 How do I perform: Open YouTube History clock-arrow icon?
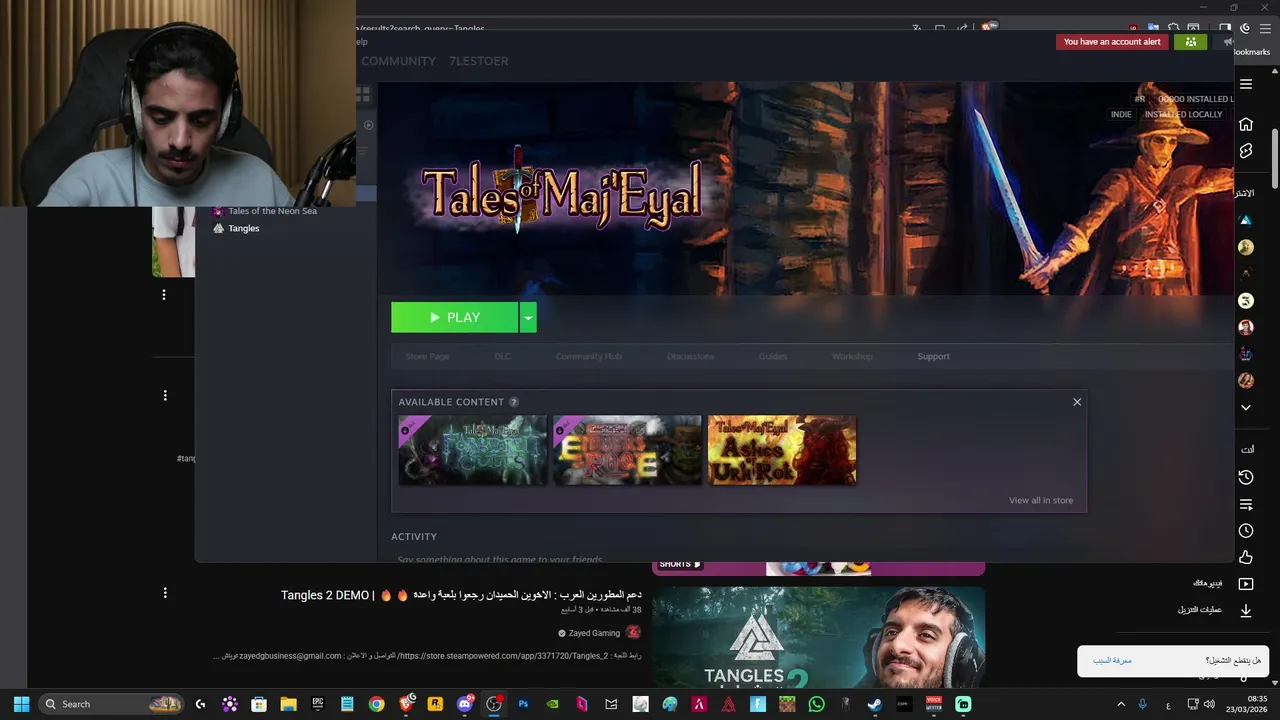click(1246, 478)
